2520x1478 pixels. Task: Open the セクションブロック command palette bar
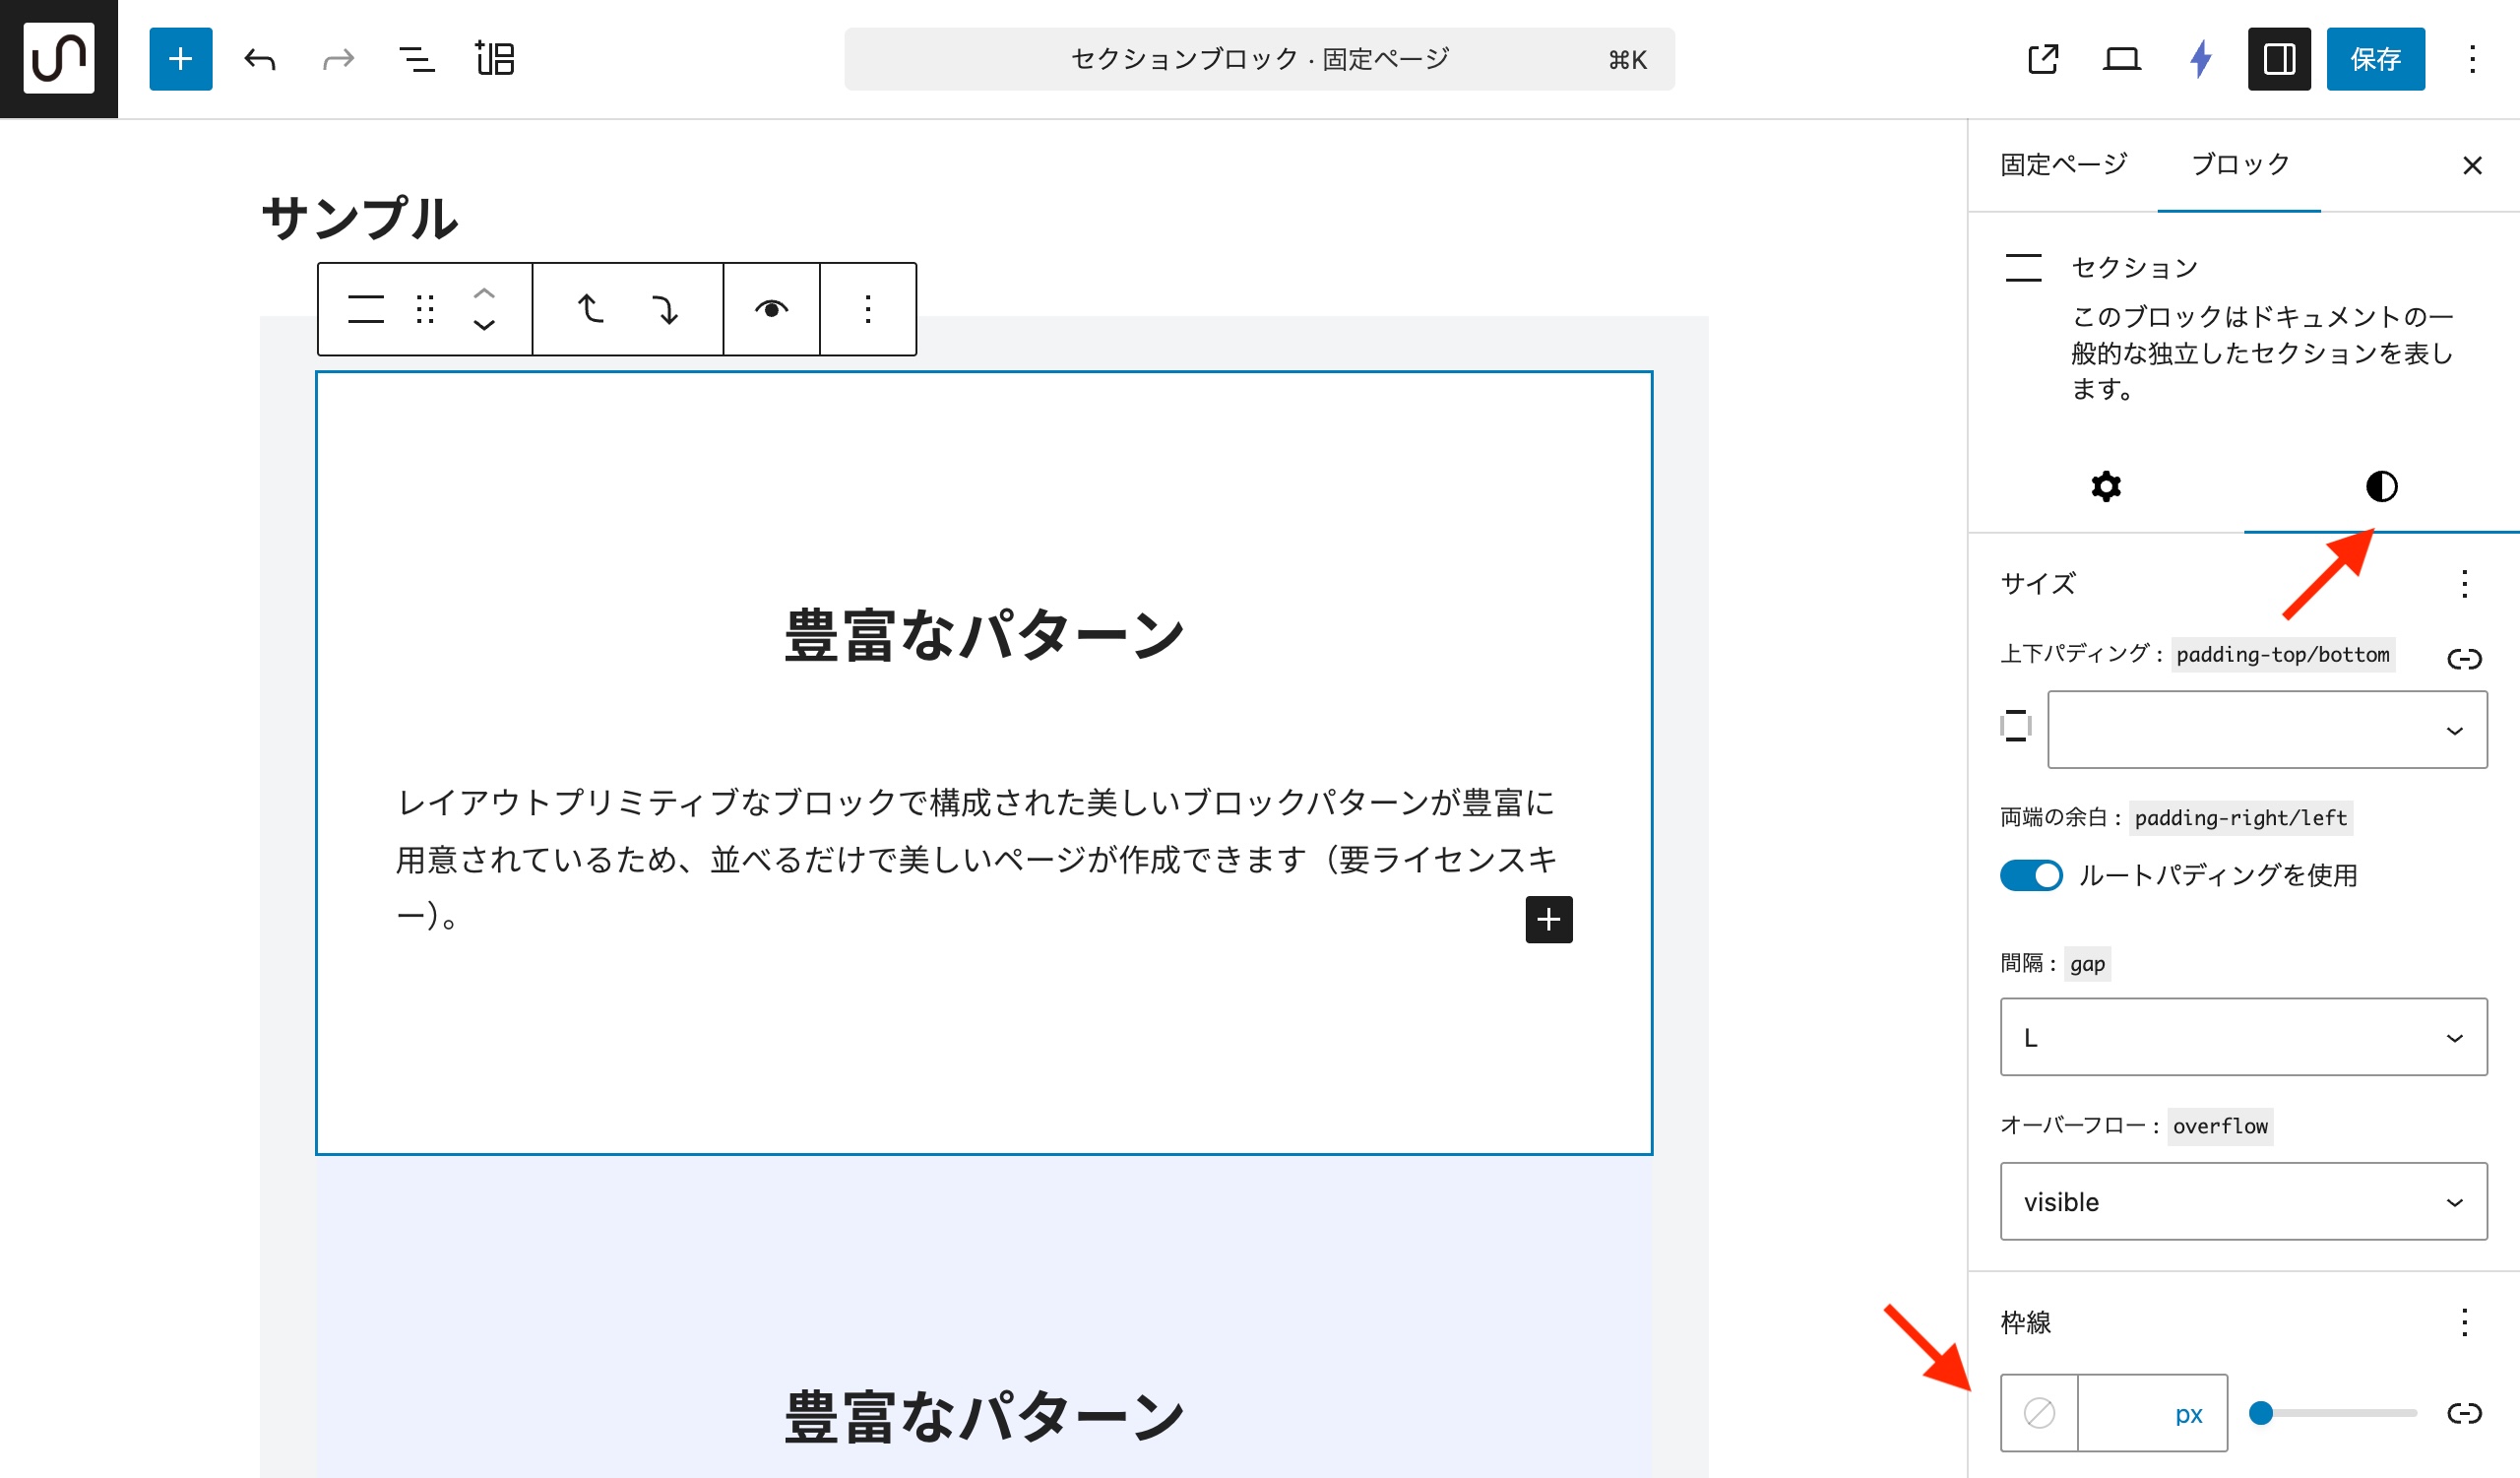click(x=1258, y=59)
